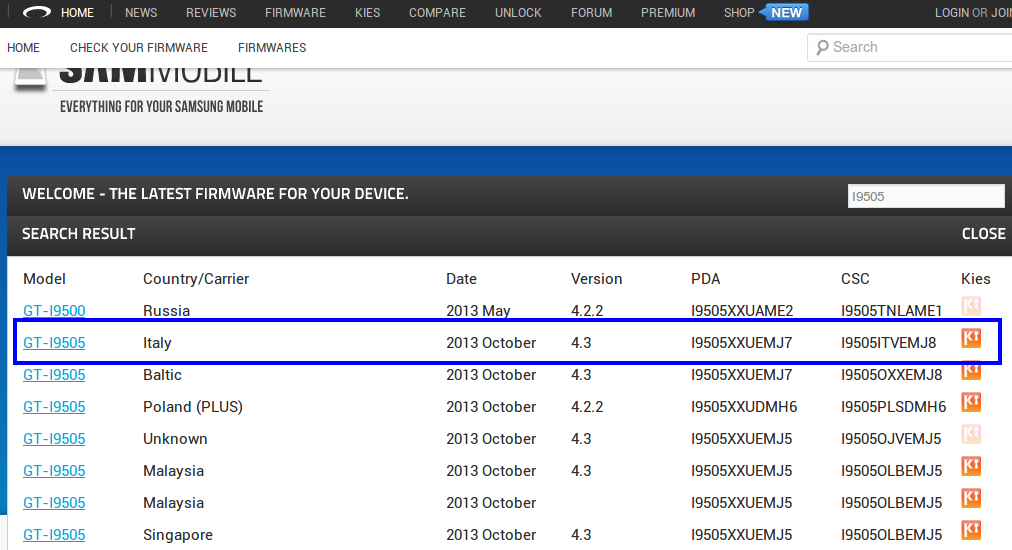Click the top bar HOME item
1012x550 pixels.
point(77,13)
